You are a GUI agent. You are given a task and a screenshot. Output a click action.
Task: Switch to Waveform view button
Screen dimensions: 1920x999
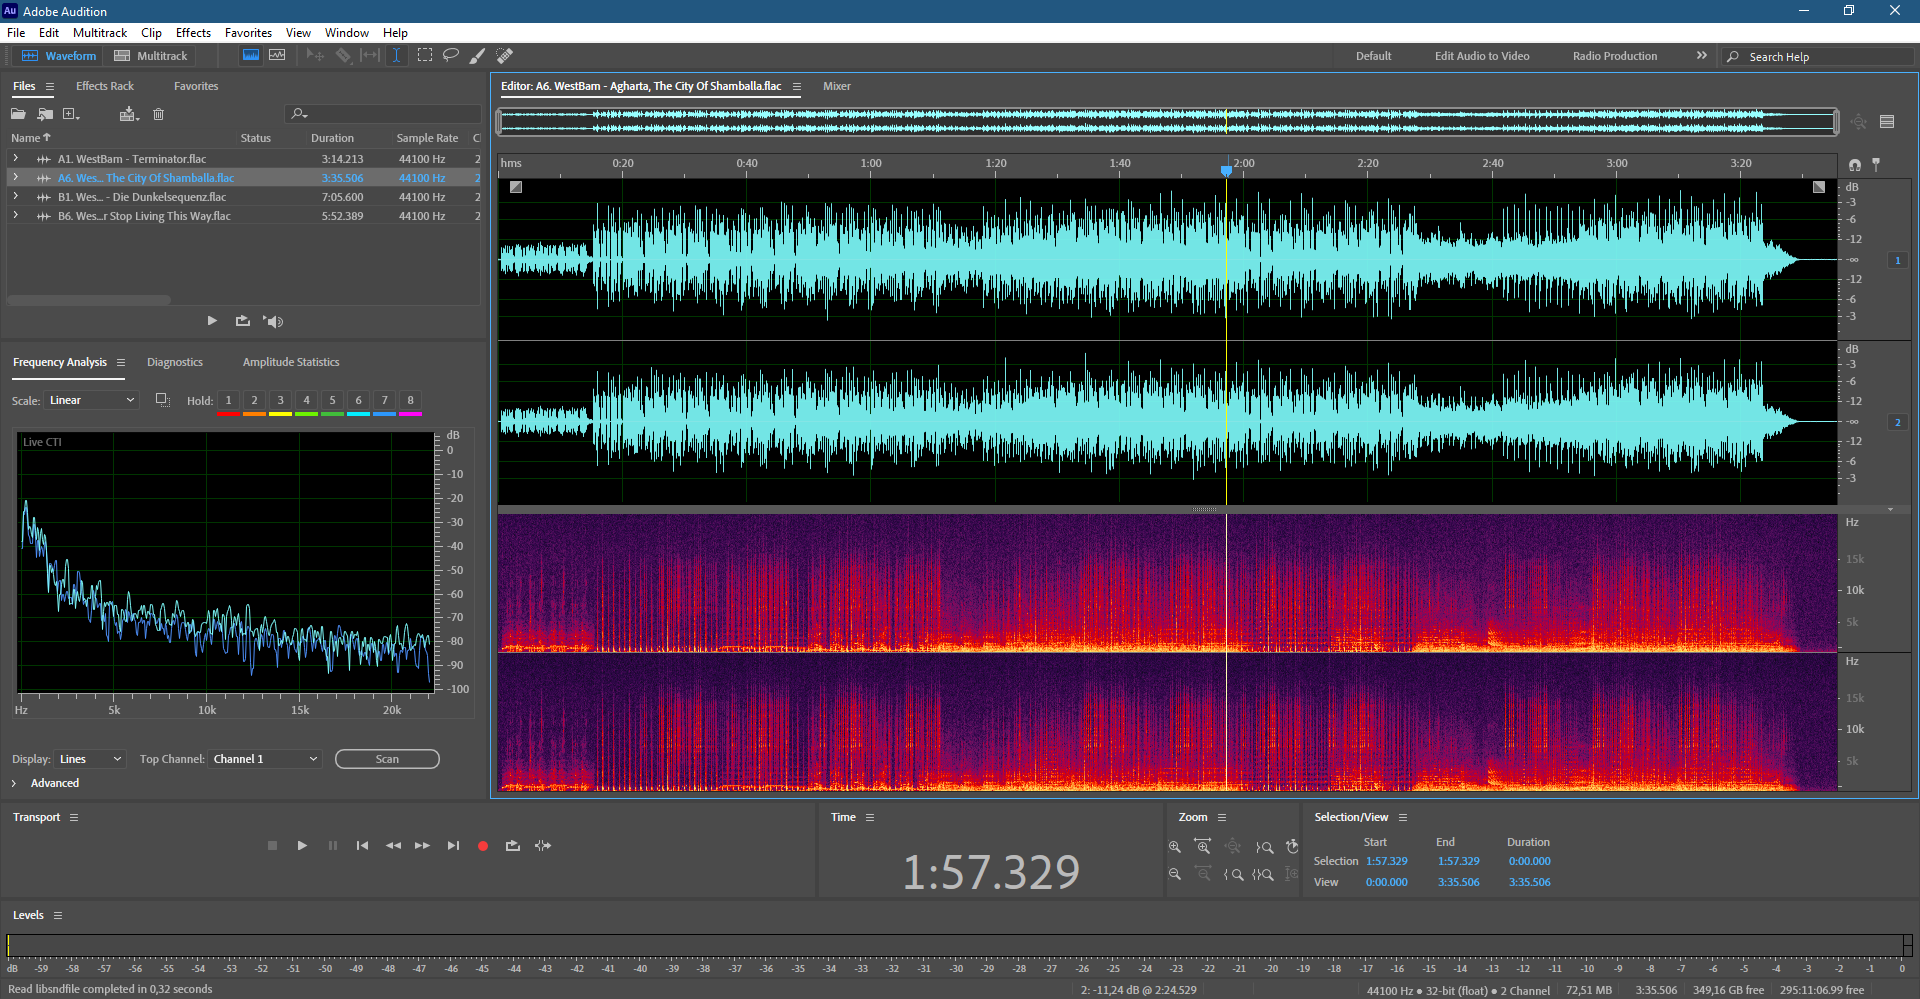coord(60,56)
